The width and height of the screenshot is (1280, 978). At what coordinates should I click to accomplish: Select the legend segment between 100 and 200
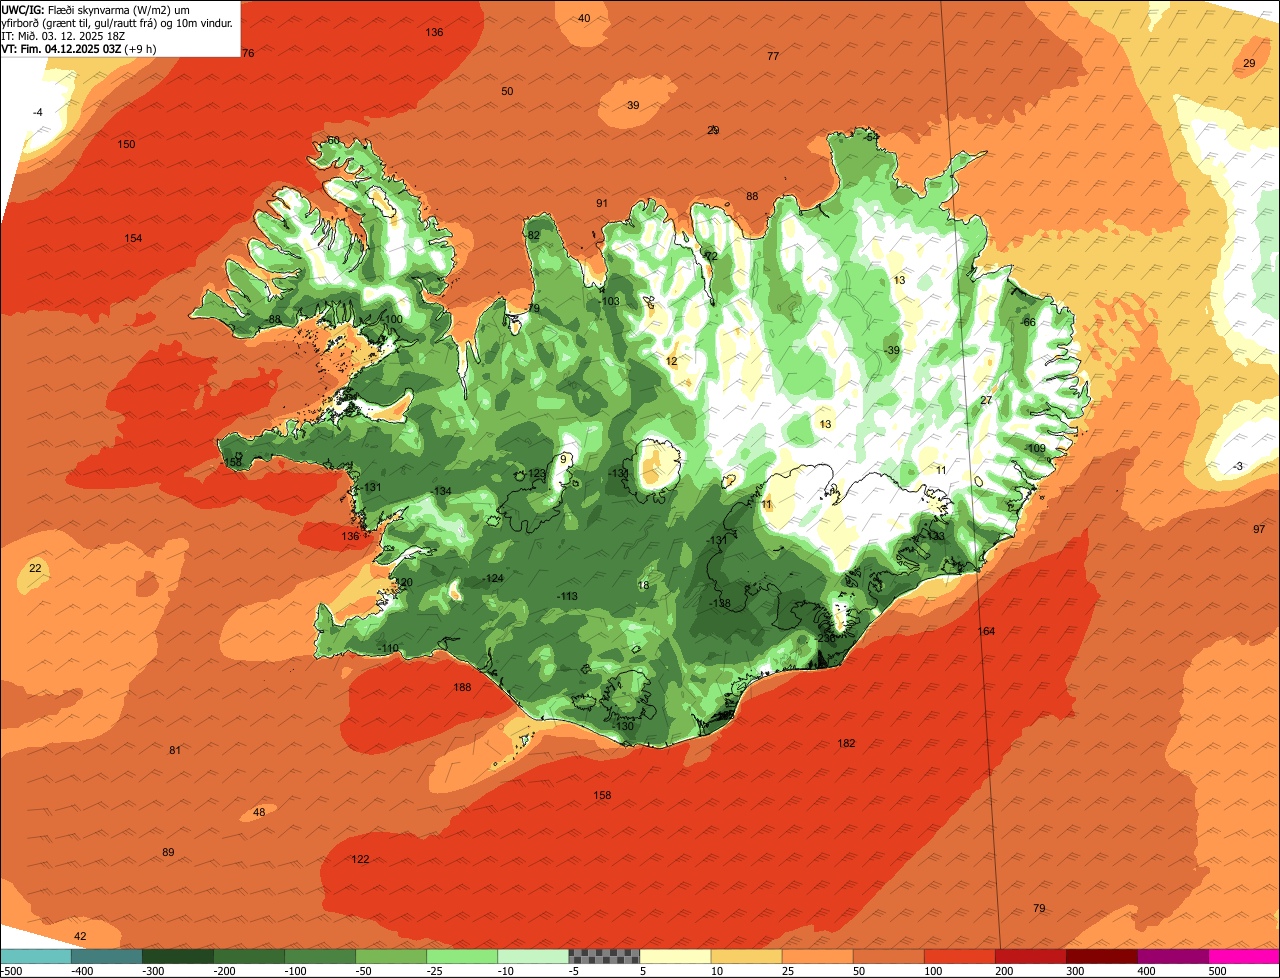[960, 955]
